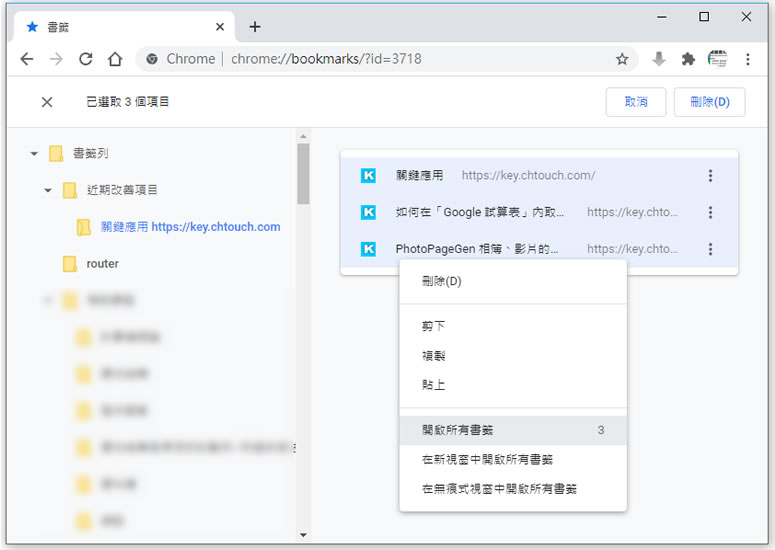775x550 pixels.
Task: Click the K favicon of PhotoPageGen bookmark
Action: pyautogui.click(x=368, y=249)
